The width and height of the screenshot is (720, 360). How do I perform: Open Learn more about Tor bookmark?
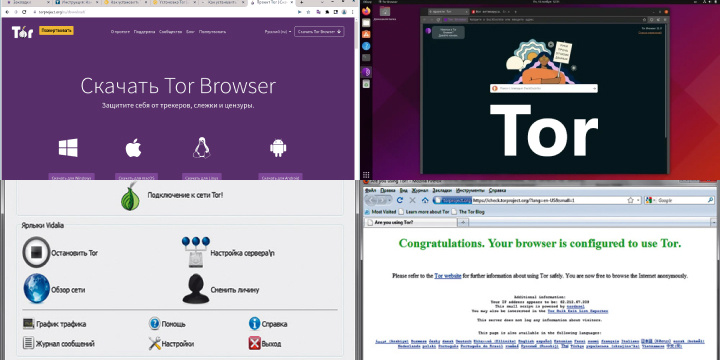pos(423,212)
